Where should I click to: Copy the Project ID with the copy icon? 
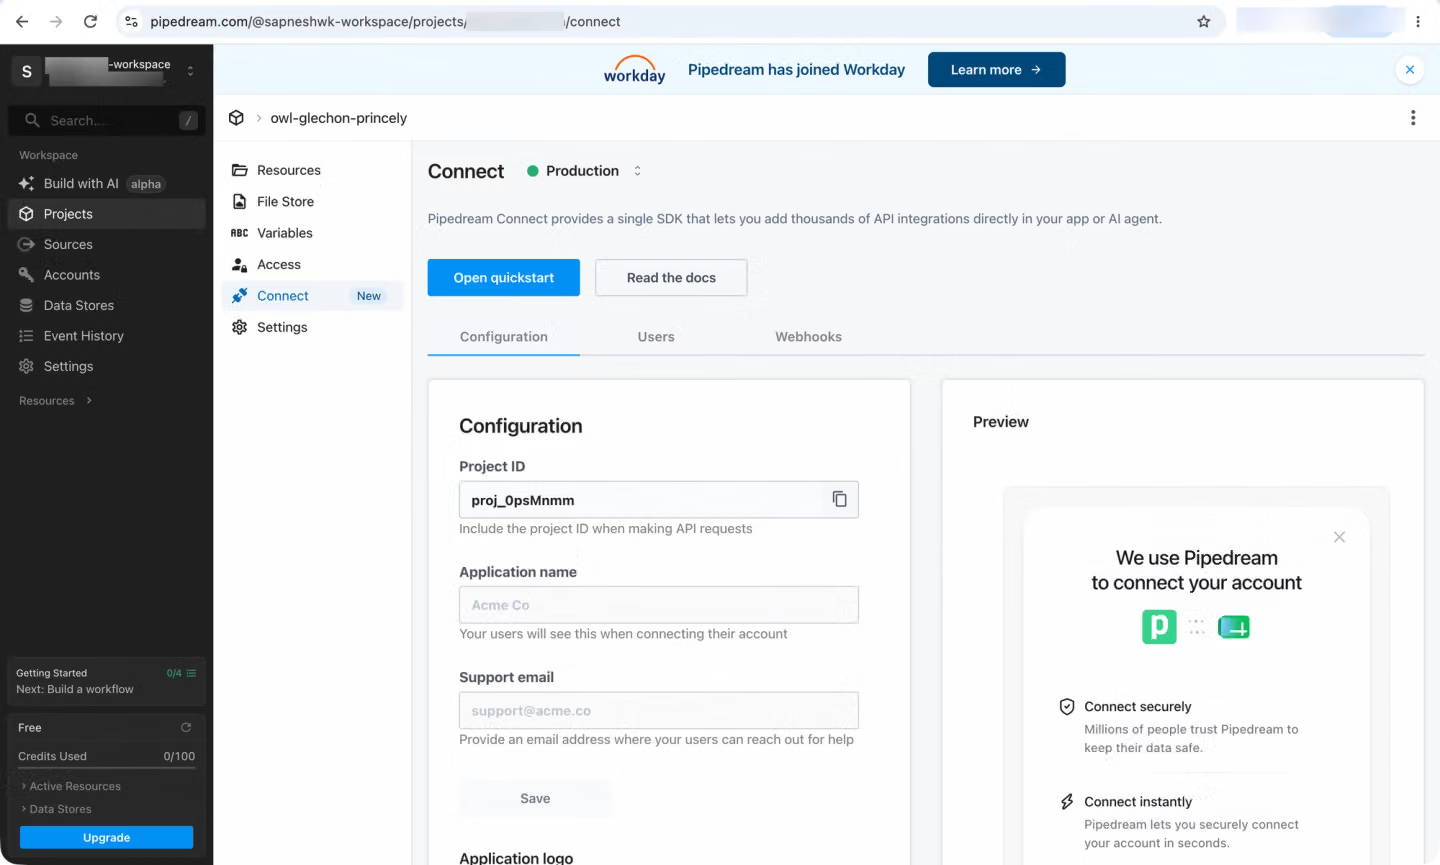coord(840,499)
